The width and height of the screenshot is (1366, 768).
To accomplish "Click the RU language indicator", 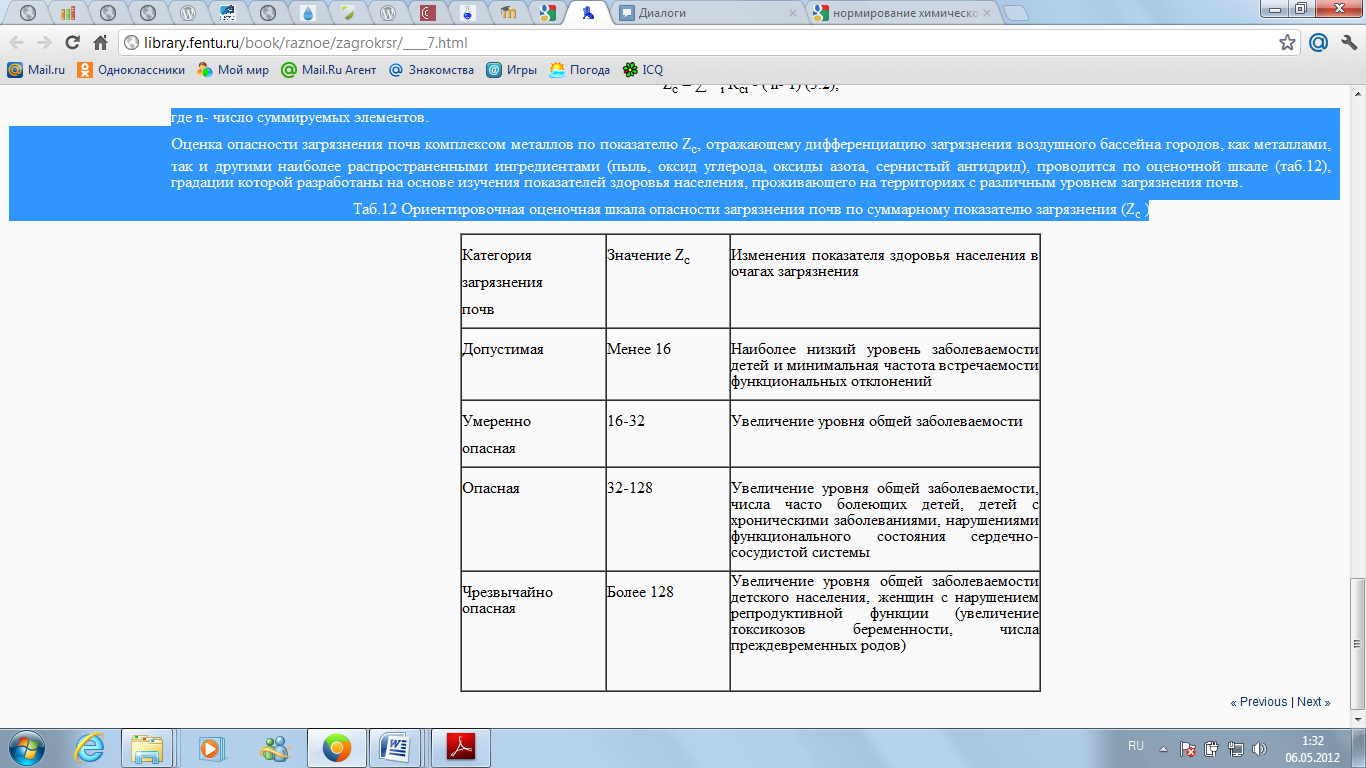I will click(1136, 746).
